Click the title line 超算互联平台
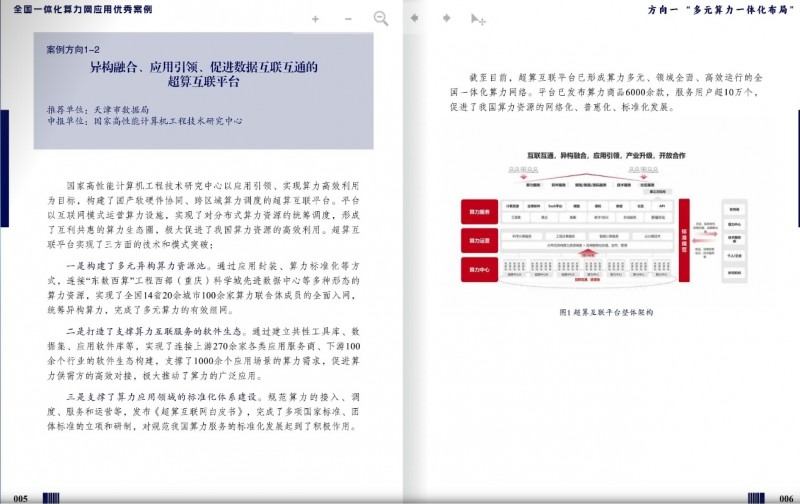 point(204,81)
